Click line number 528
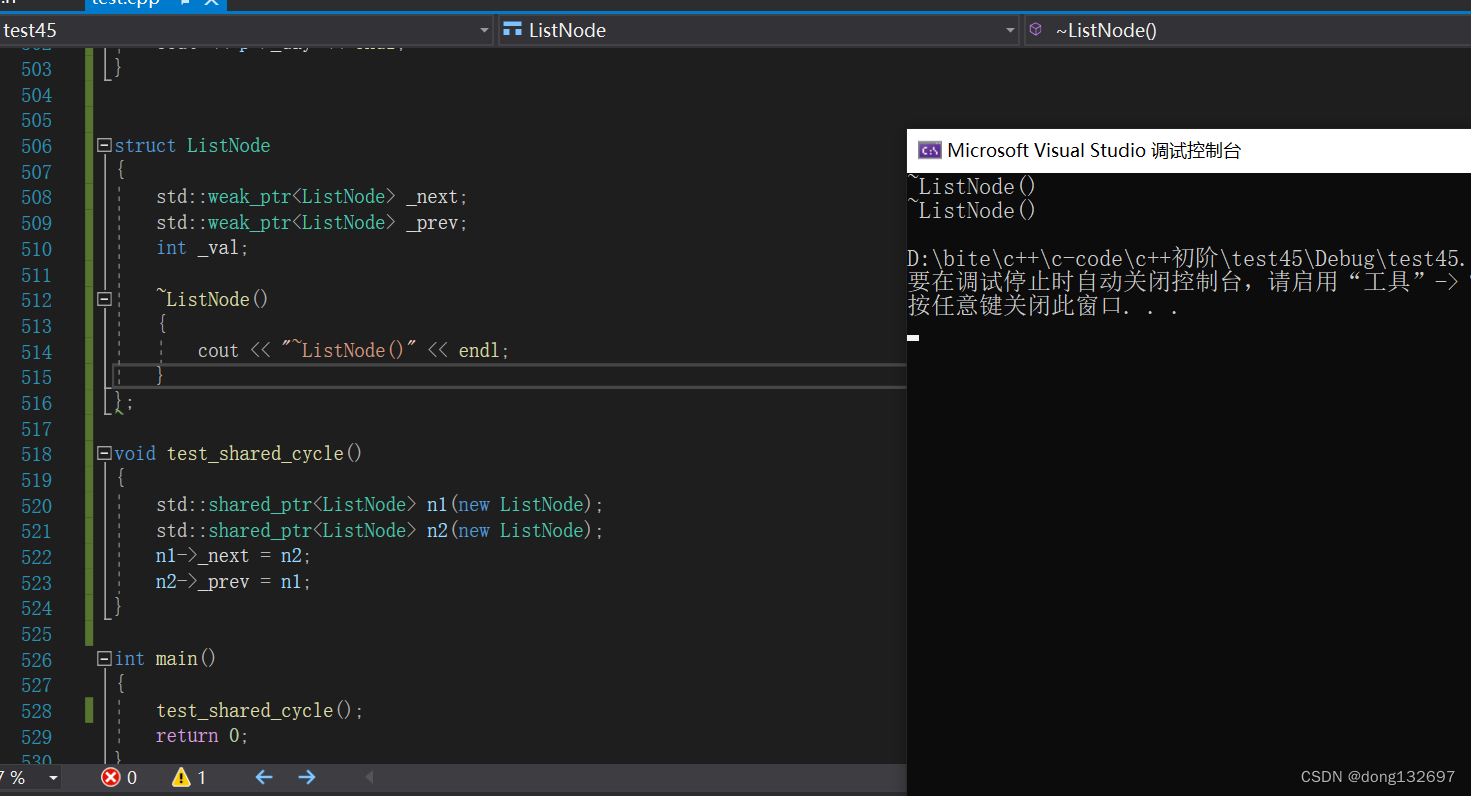 point(36,711)
